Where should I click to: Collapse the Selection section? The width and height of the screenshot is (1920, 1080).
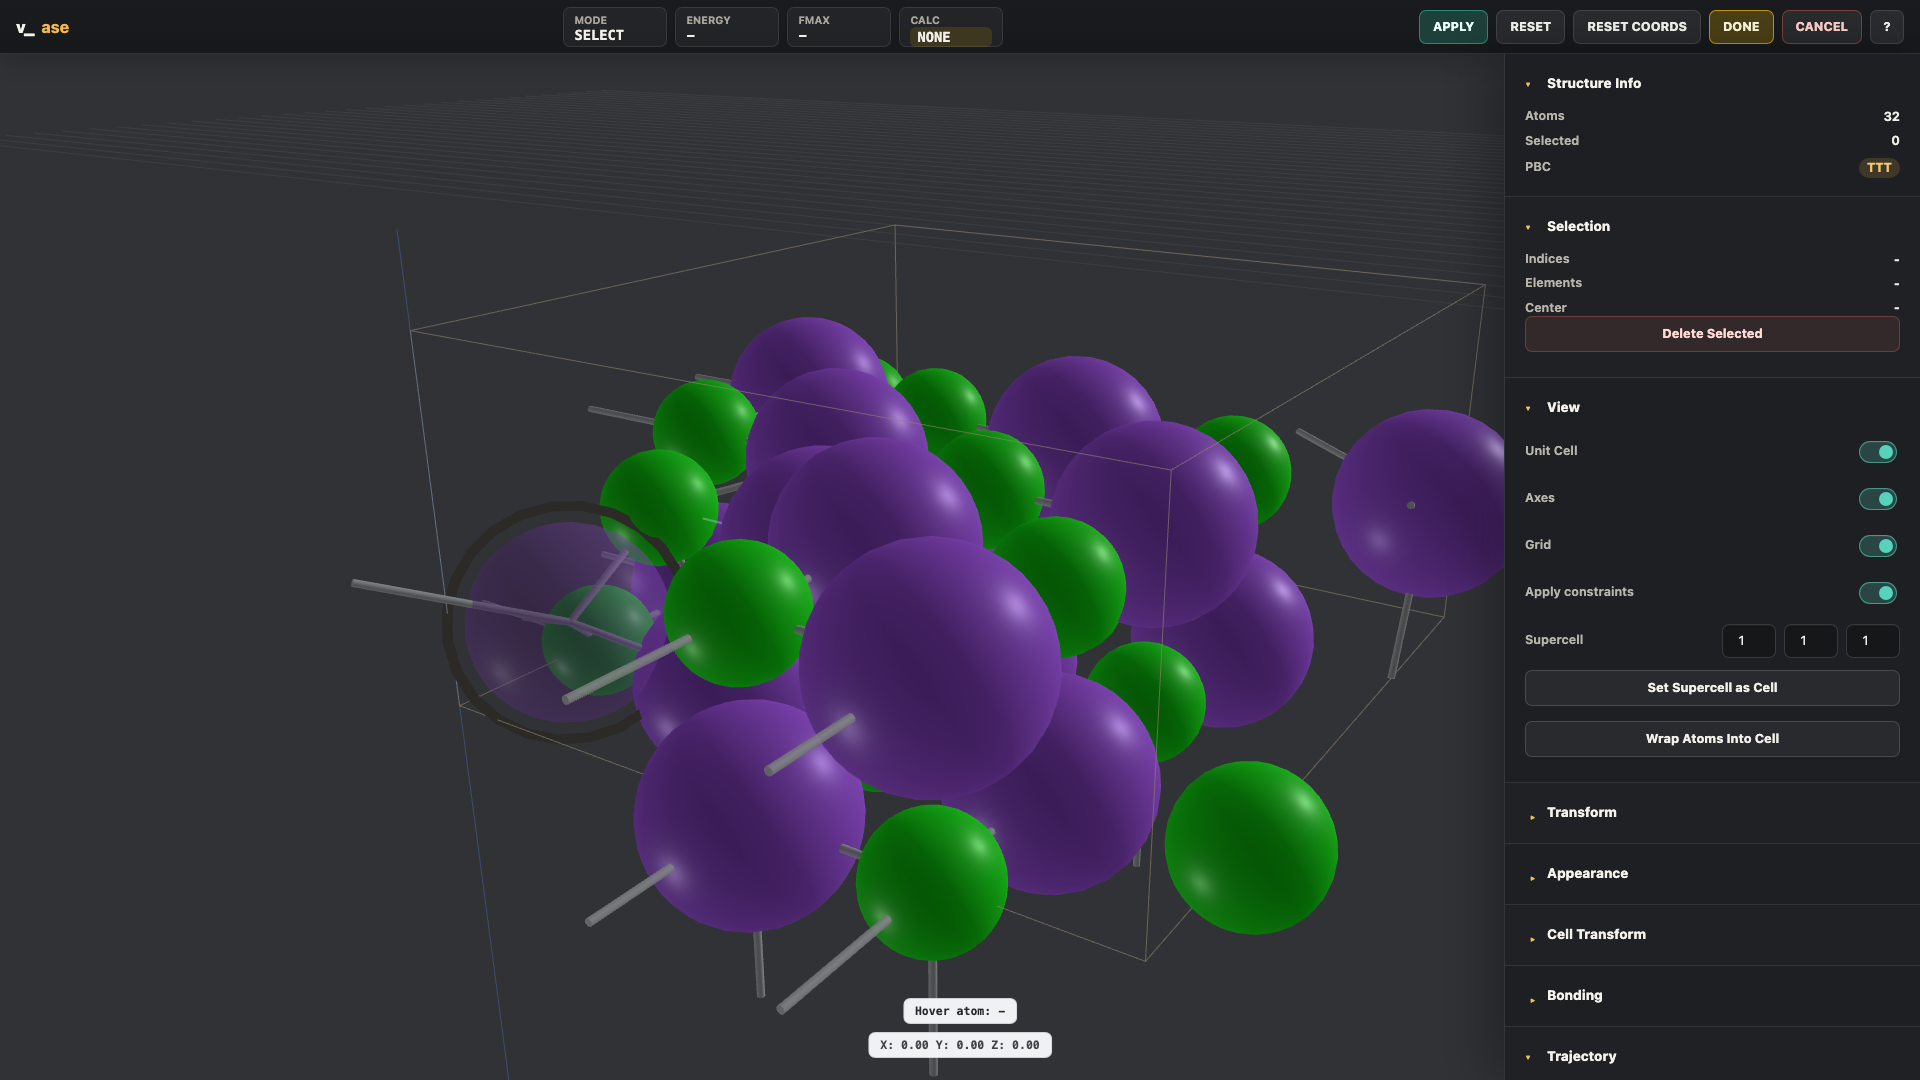[1578, 227]
